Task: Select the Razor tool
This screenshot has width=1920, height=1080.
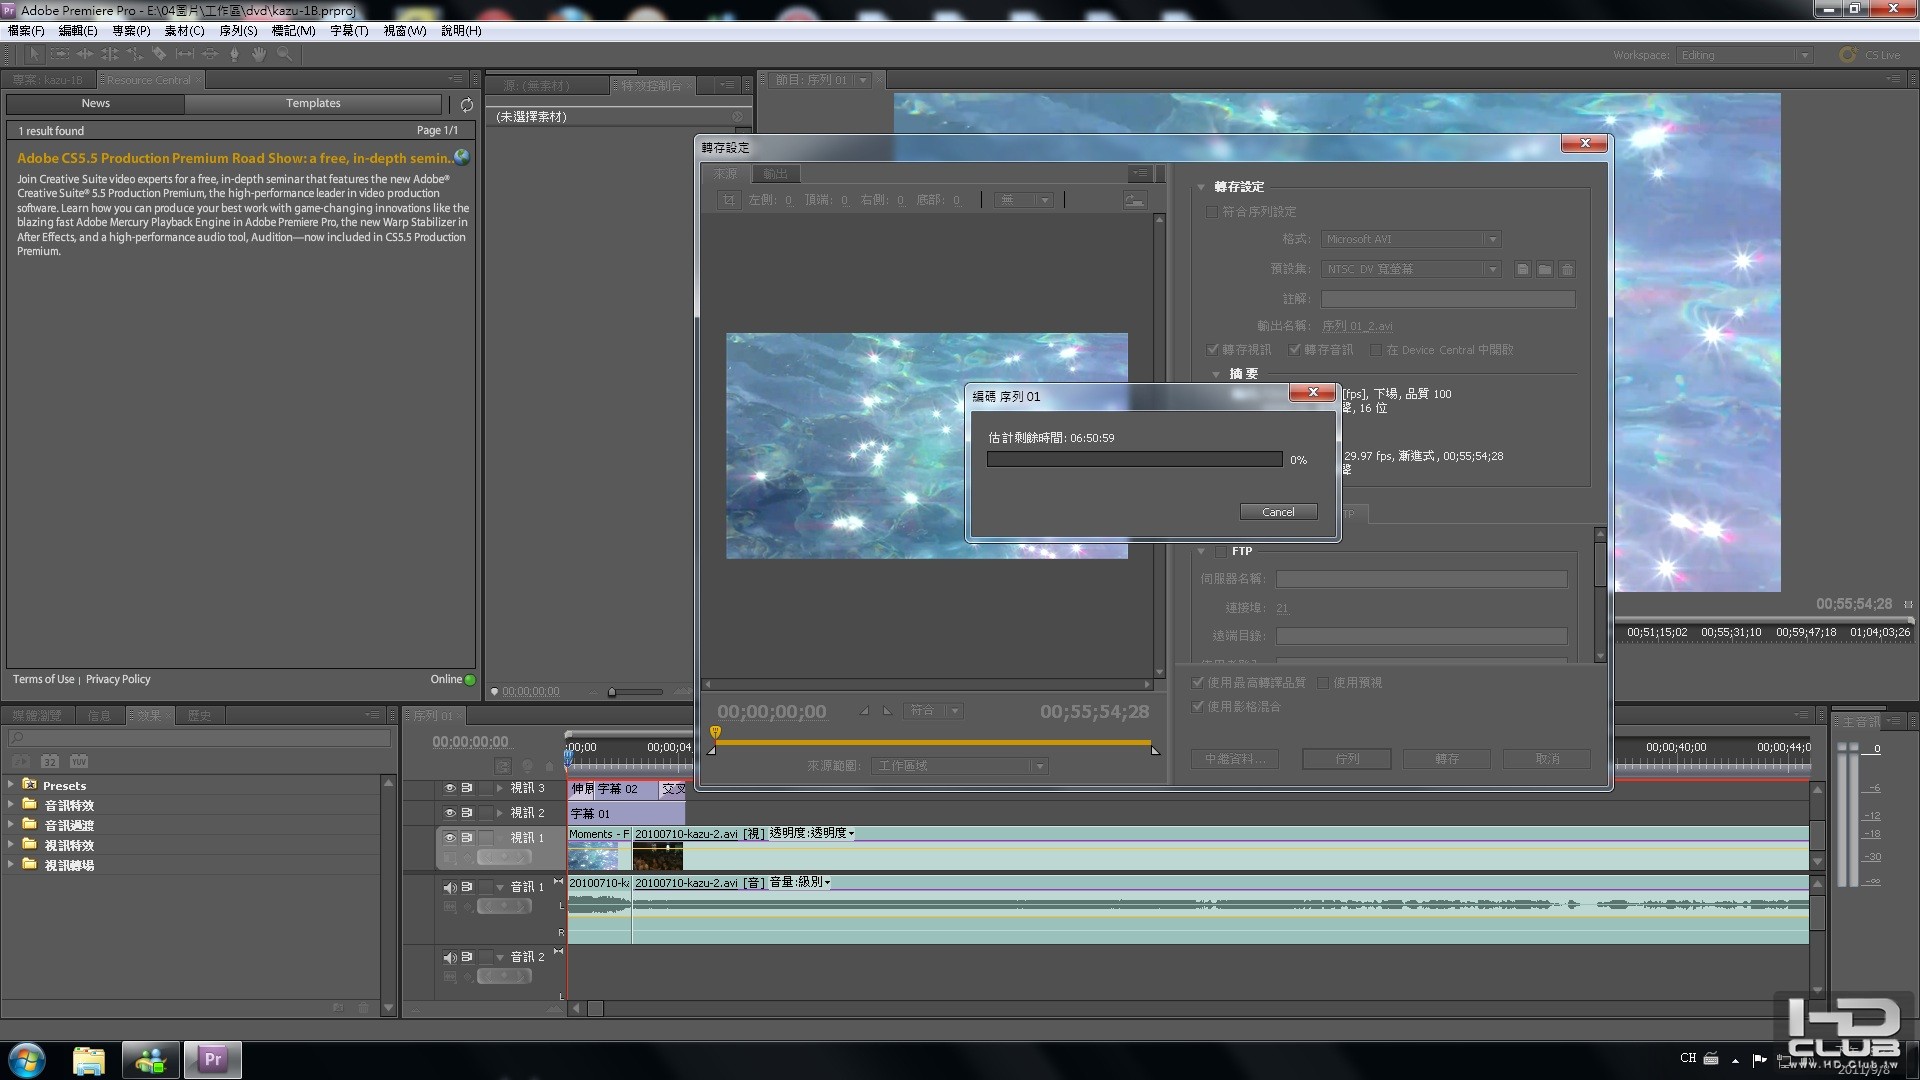Action: coord(159,54)
